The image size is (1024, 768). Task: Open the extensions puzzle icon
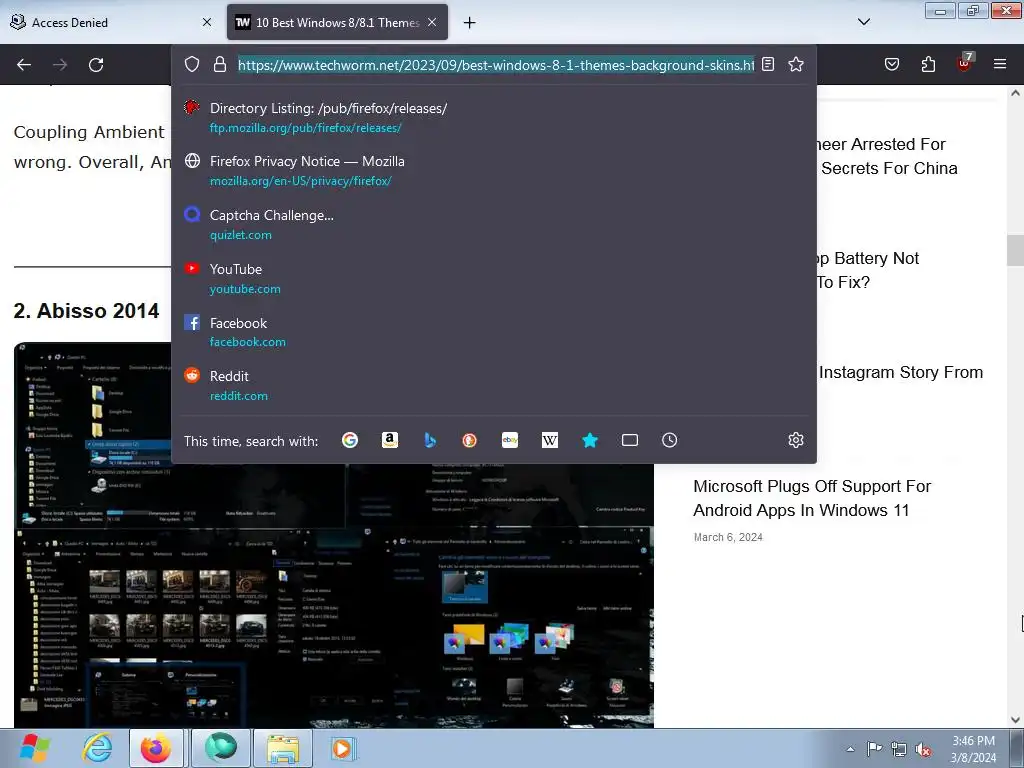[928, 64]
